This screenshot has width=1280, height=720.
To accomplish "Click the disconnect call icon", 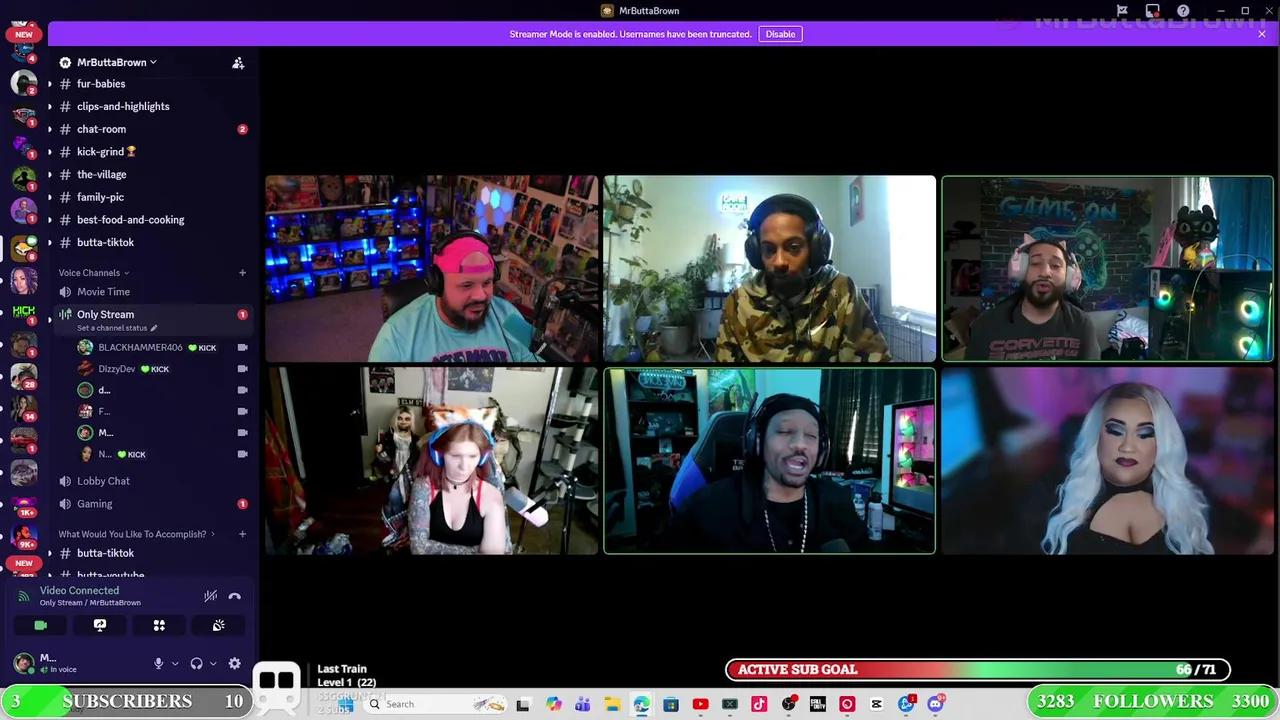I will (x=234, y=596).
